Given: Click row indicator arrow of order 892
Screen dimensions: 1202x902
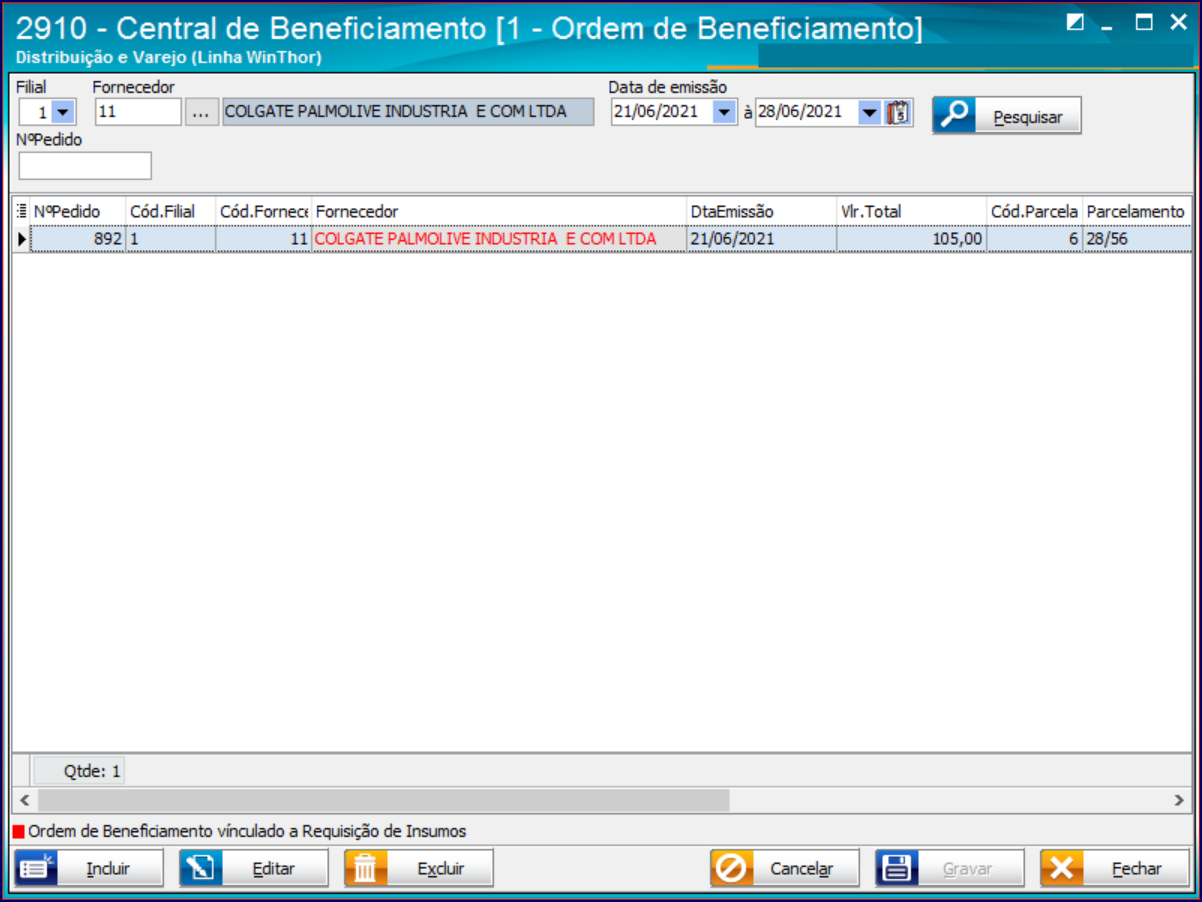Looking at the screenshot, I should [22, 239].
